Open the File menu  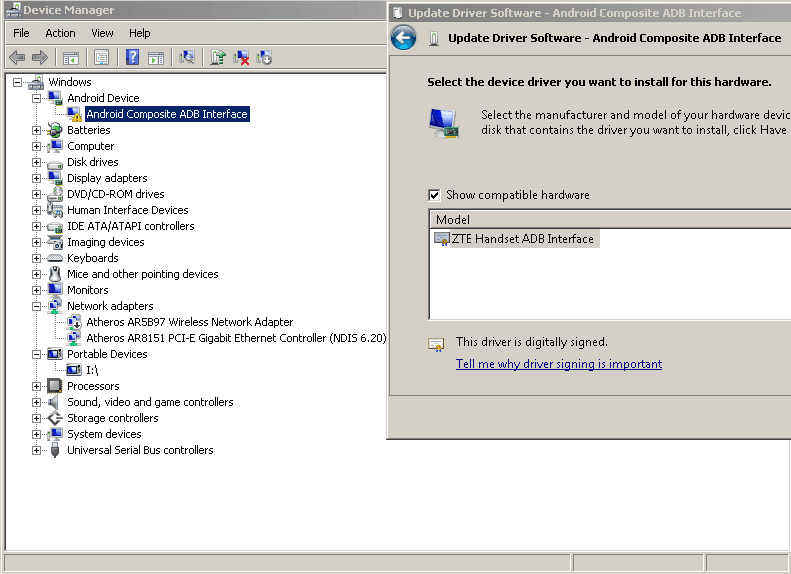pyautogui.click(x=21, y=33)
